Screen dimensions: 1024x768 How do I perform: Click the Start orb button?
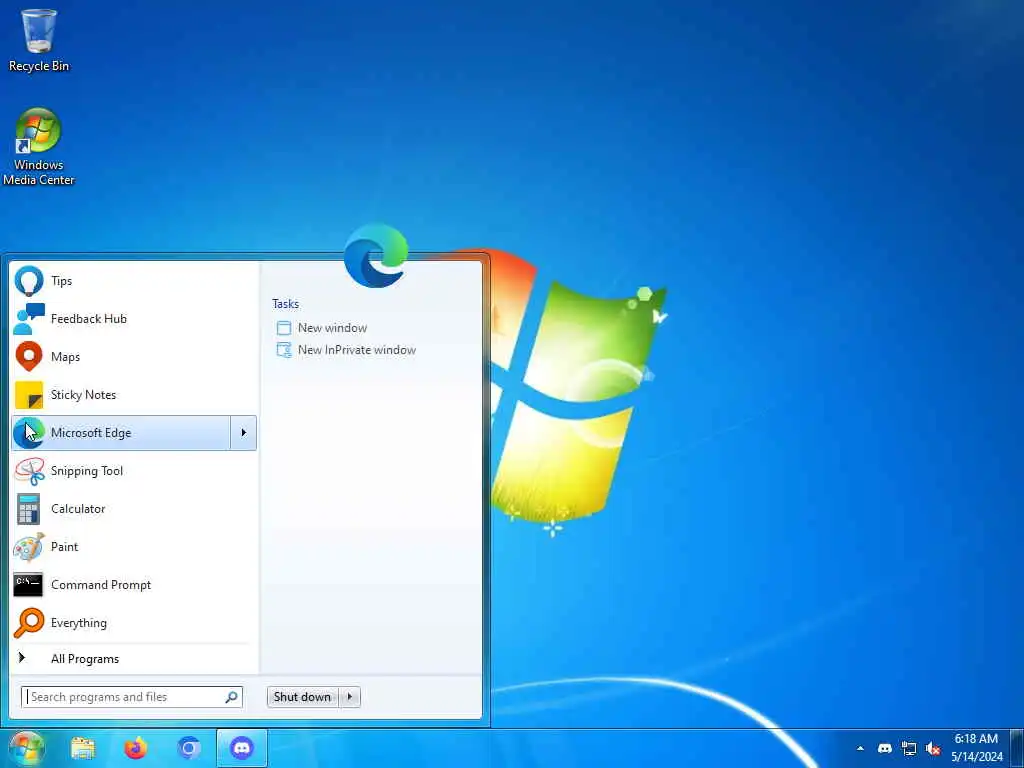tap(26, 748)
